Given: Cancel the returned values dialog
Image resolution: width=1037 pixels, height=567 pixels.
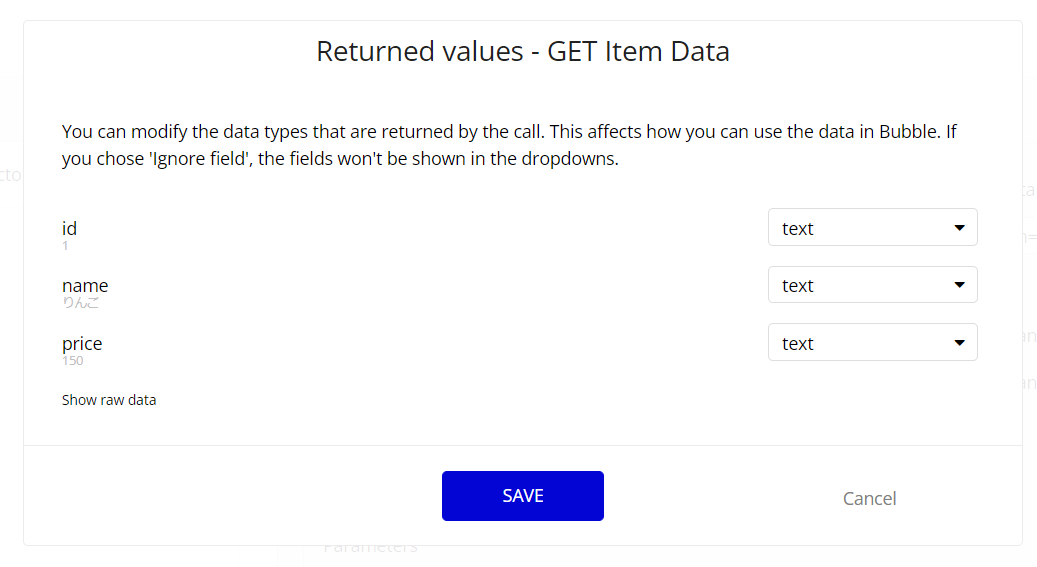Looking at the screenshot, I should coord(869,498).
